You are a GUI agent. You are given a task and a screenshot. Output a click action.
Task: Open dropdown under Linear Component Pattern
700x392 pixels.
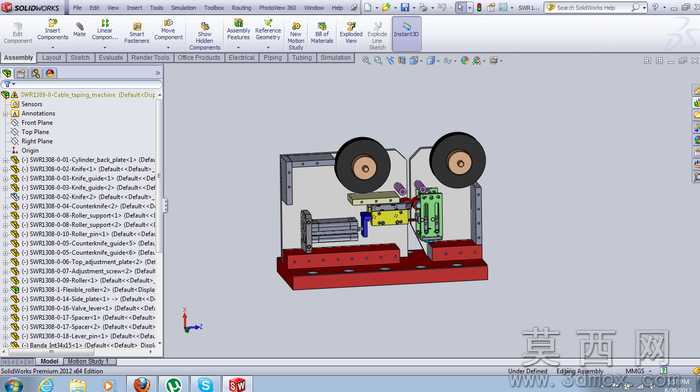(x=104, y=47)
